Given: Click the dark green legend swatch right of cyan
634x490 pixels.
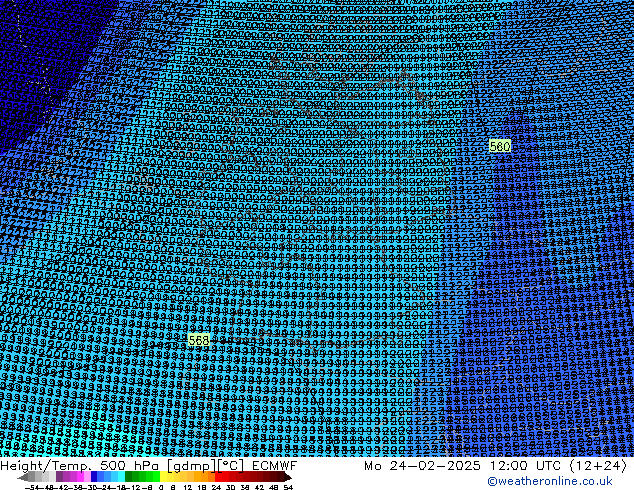Looking at the screenshot, I should 129,477.
